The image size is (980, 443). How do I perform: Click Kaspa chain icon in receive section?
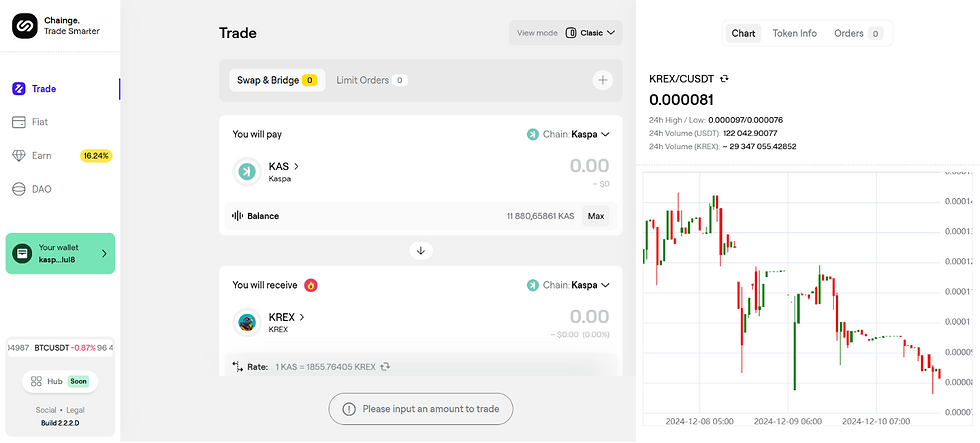(x=532, y=285)
